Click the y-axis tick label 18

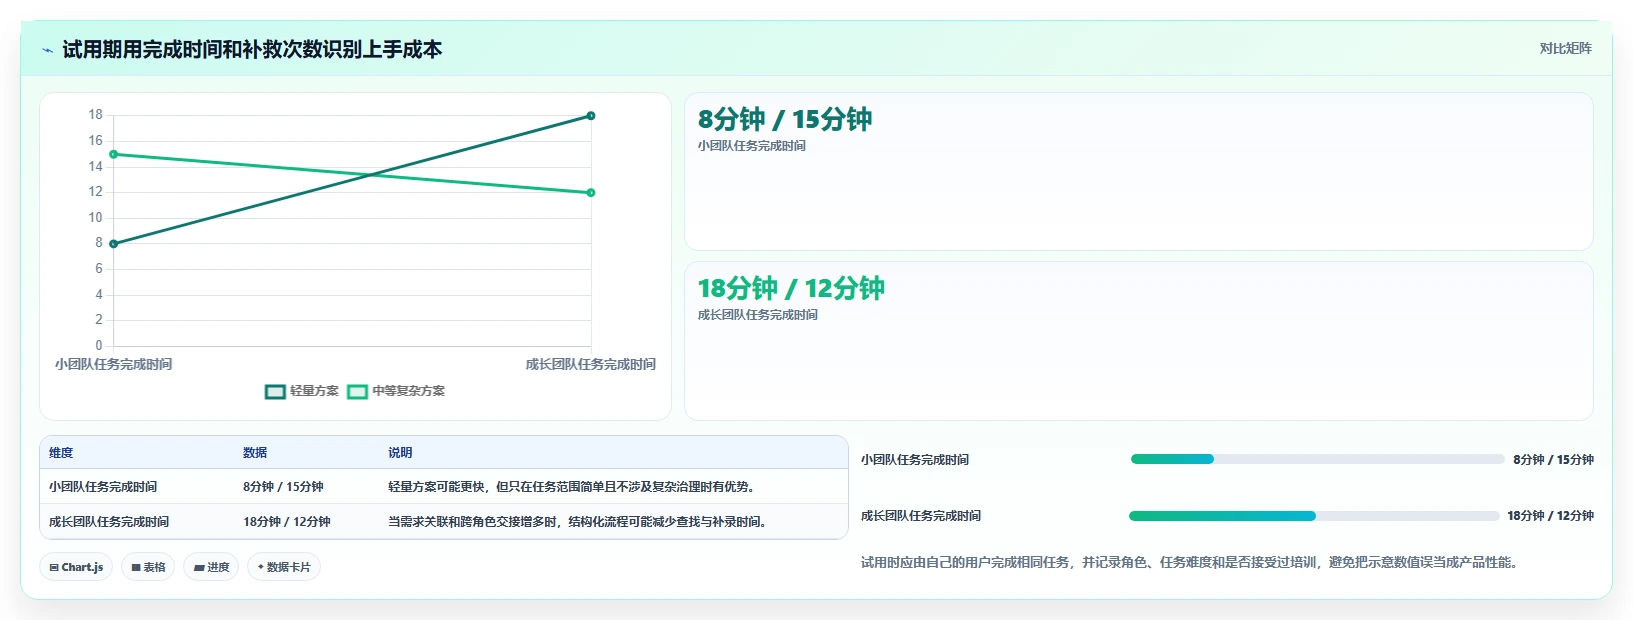tap(95, 115)
